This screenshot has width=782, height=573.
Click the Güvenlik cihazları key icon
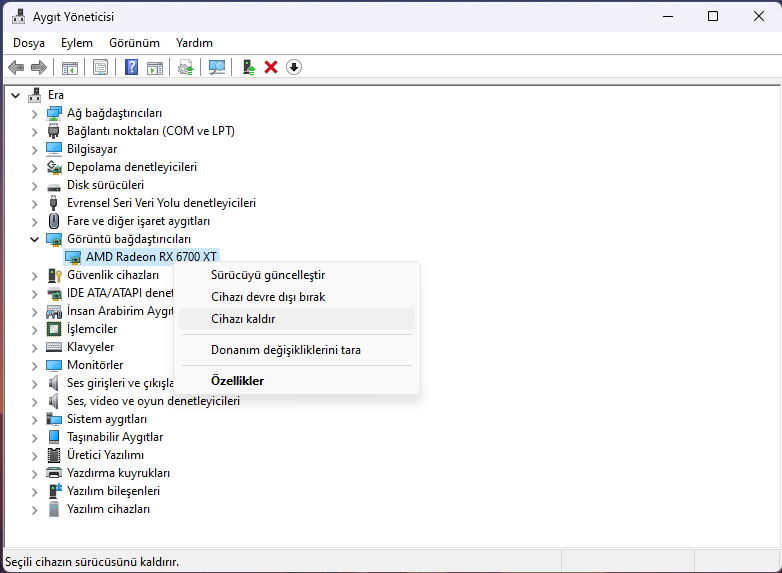(54, 275)
